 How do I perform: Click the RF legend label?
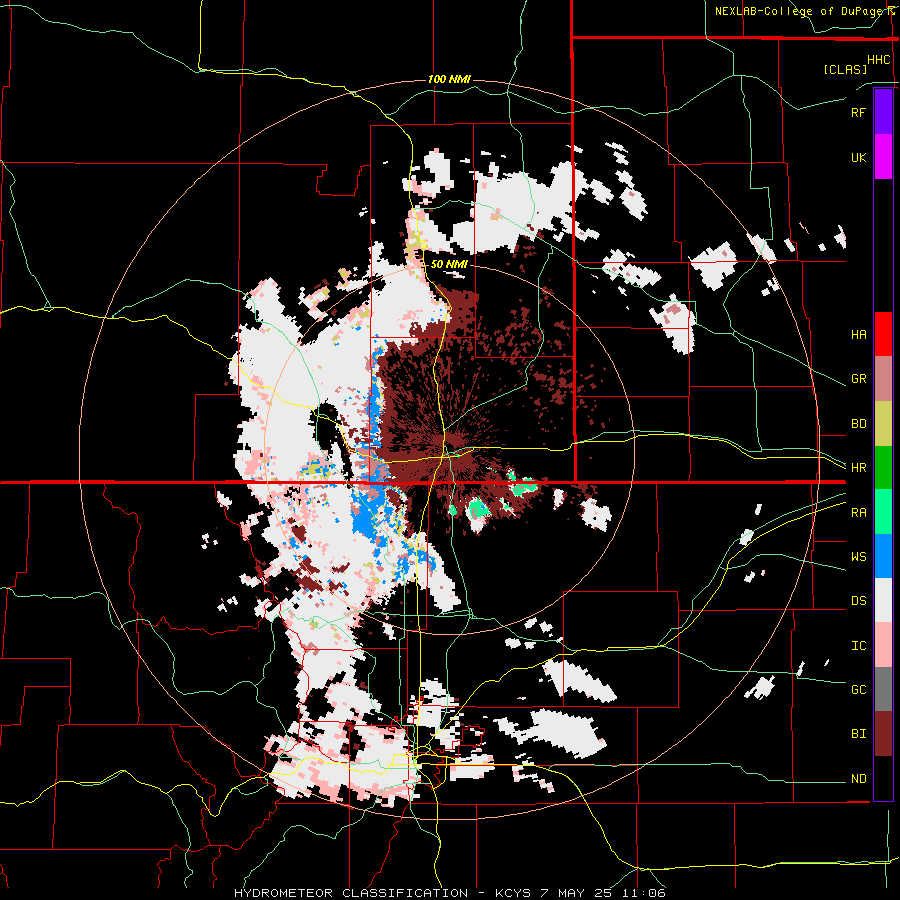[858, 112]
